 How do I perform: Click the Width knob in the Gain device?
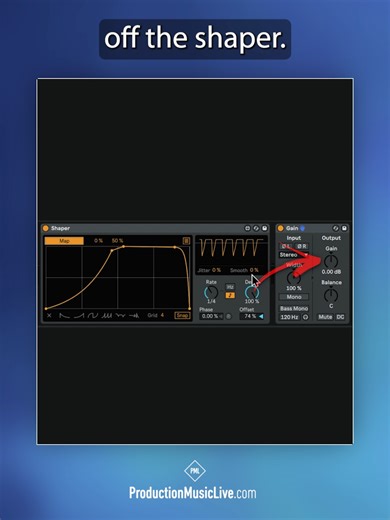[294, 277]
